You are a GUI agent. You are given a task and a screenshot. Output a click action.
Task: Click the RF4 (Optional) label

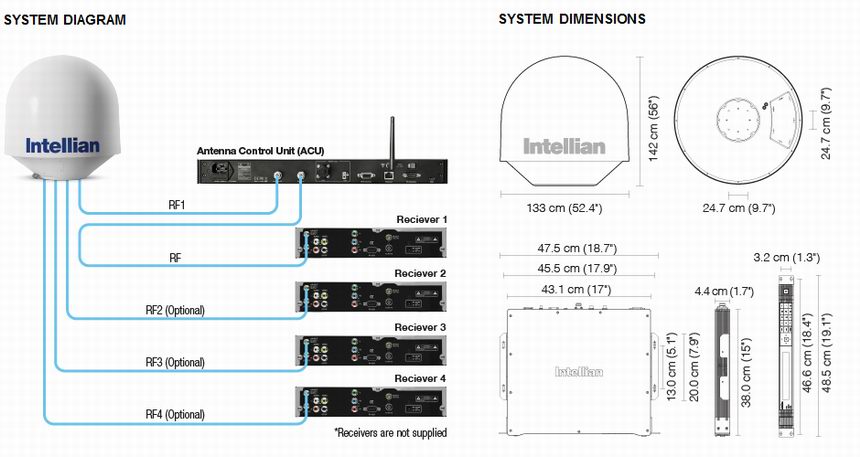tap(175, 414)
